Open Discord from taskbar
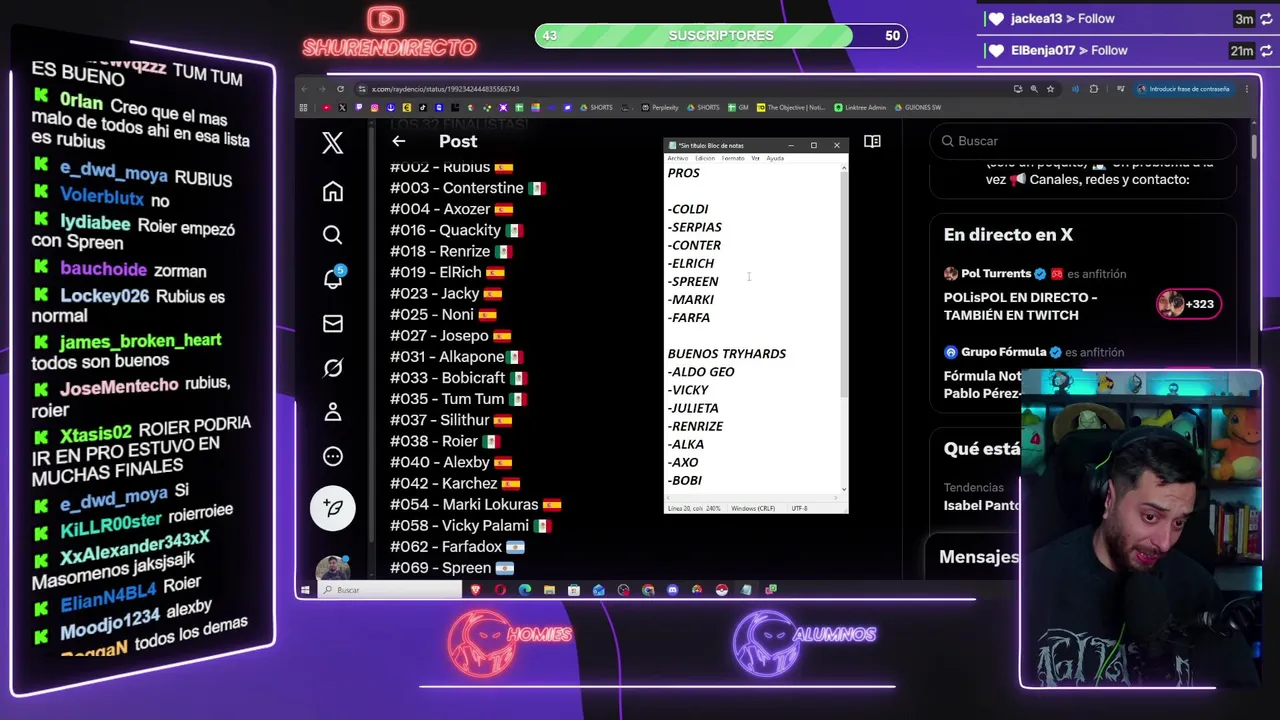This screenshot has width=1280, height=720. click(x=672, y=590)
